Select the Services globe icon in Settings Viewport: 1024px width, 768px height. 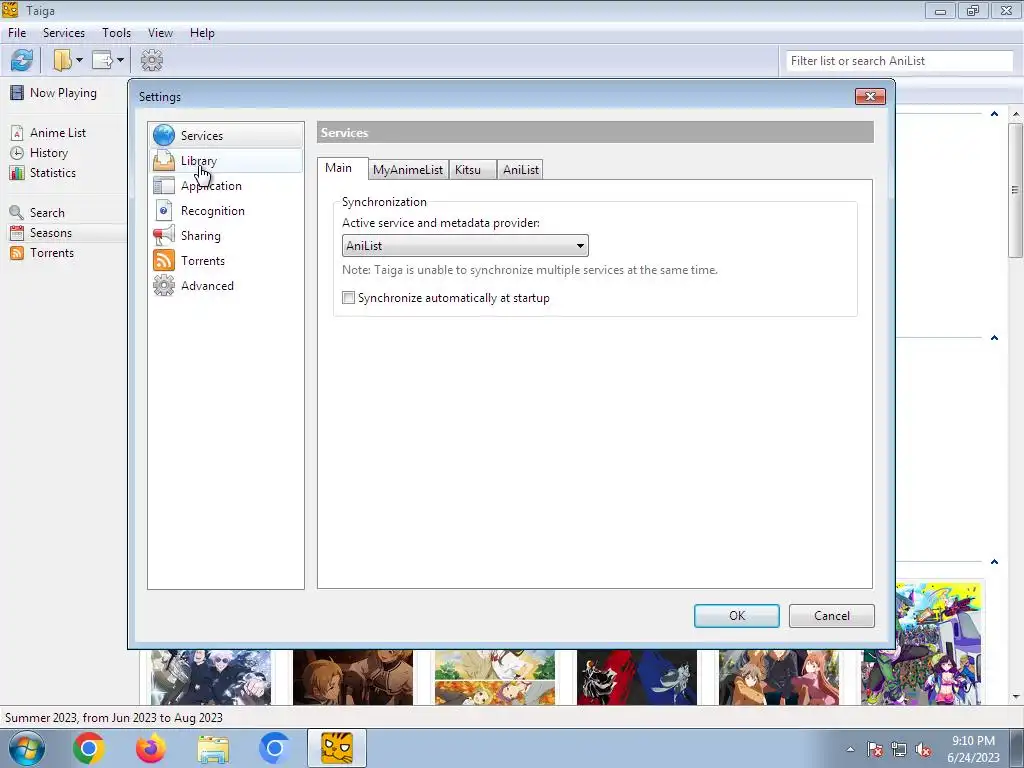point(163,135)
